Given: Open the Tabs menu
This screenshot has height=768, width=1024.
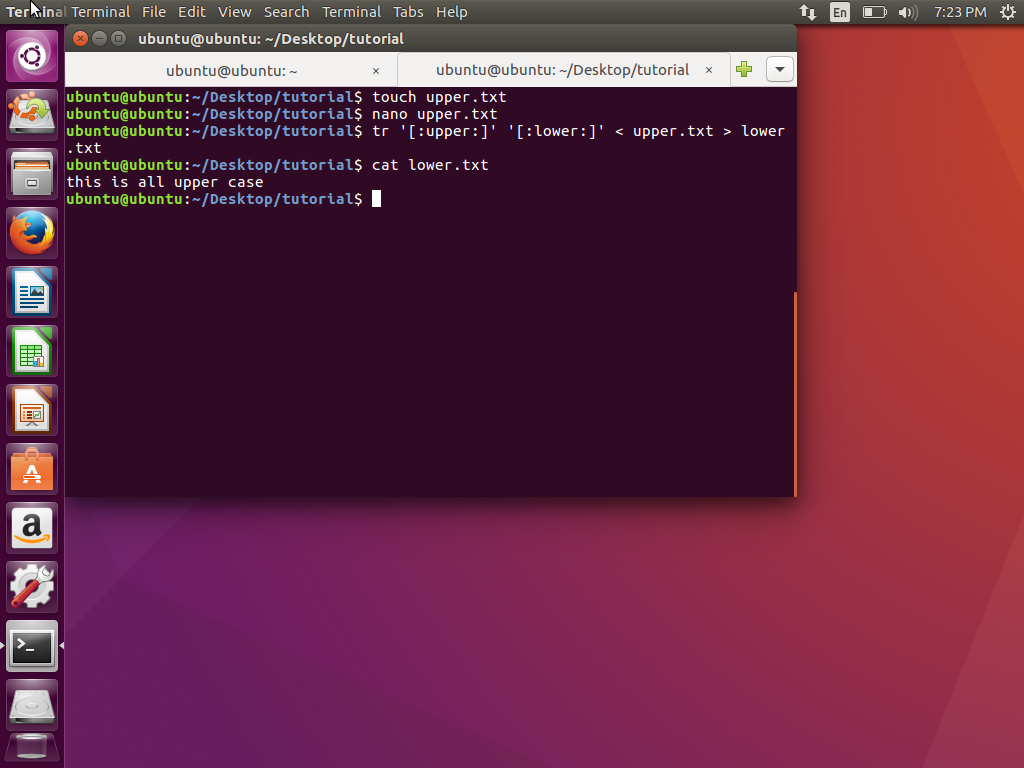Looking at the screenshot, I should [408, 12].
